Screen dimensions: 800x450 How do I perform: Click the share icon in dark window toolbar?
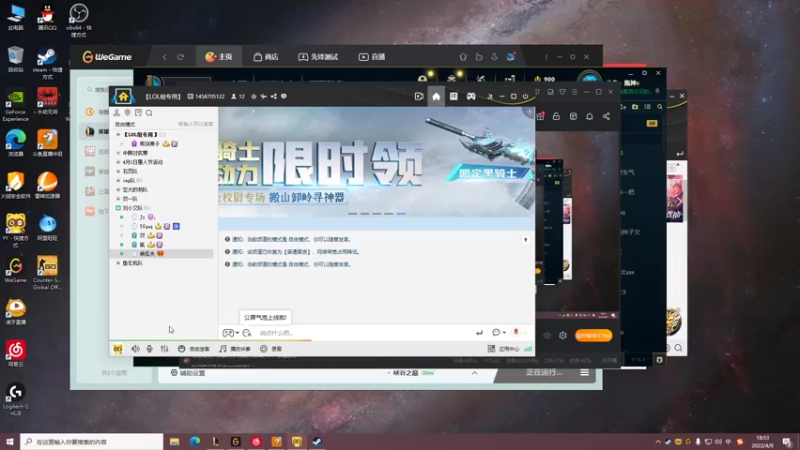pos(606,116)
